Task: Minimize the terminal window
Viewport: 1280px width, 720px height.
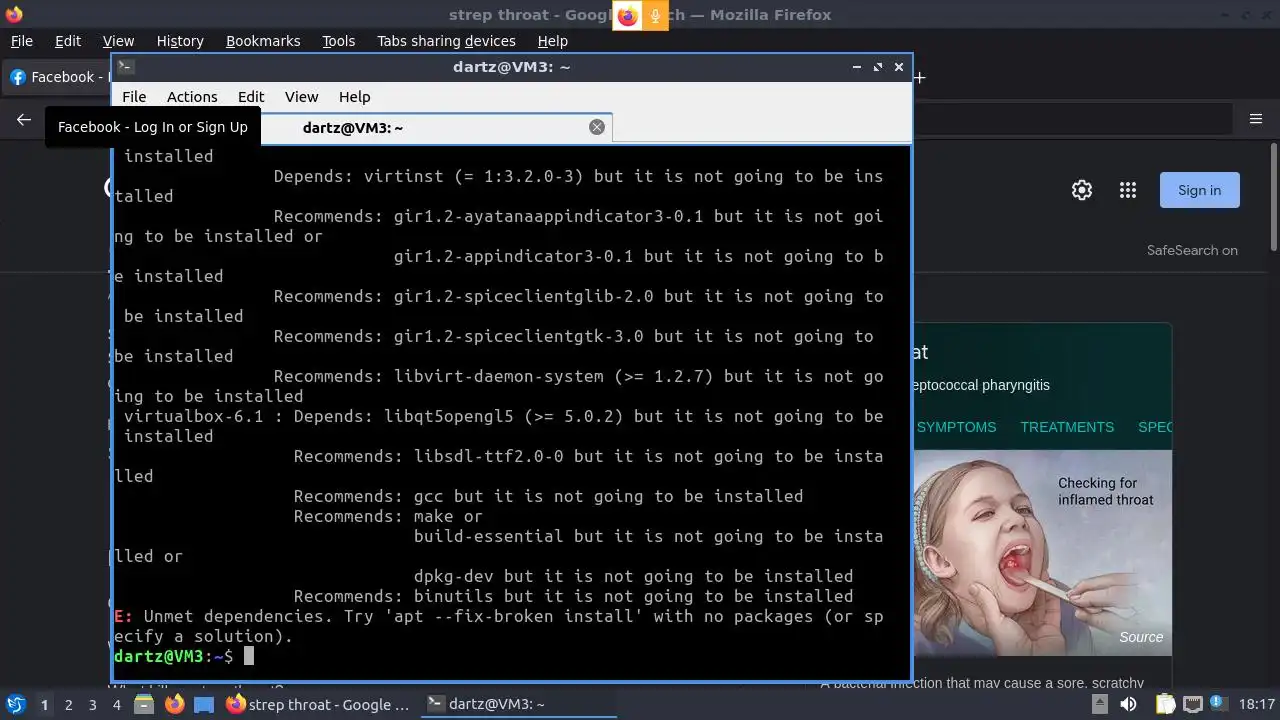Action: tap(857, 67)
